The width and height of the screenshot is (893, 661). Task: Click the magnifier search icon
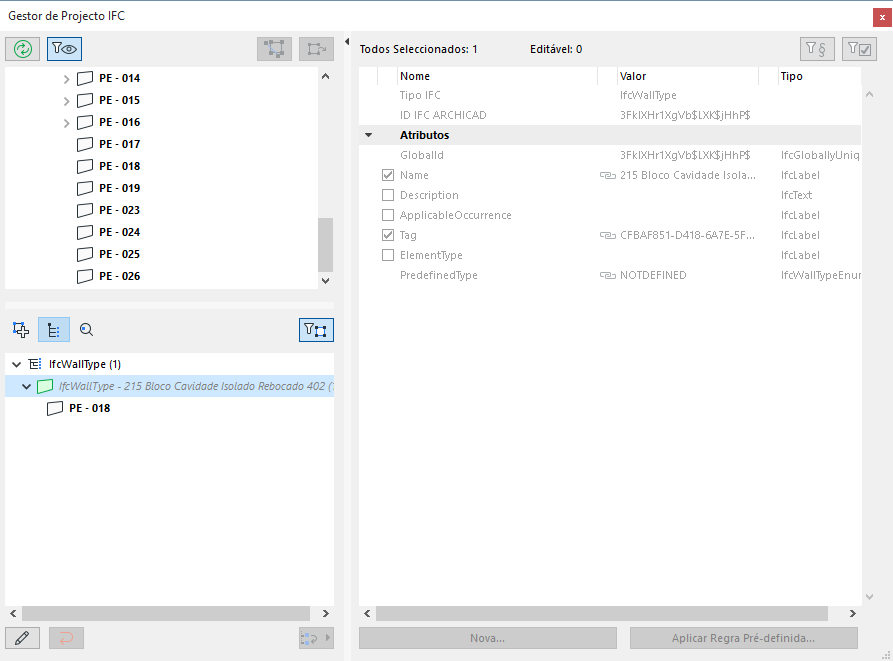[x=87, y=330]
